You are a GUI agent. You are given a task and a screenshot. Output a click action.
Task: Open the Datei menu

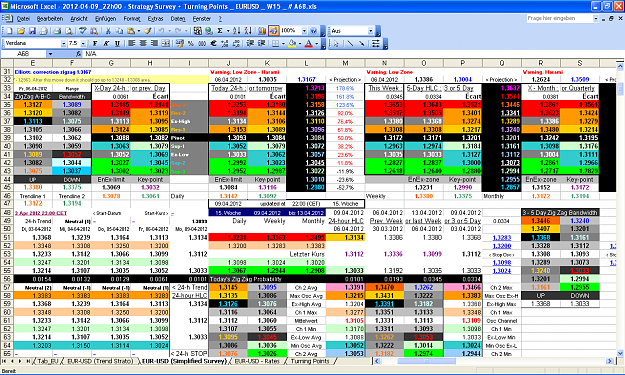click(x=23, y=19)
